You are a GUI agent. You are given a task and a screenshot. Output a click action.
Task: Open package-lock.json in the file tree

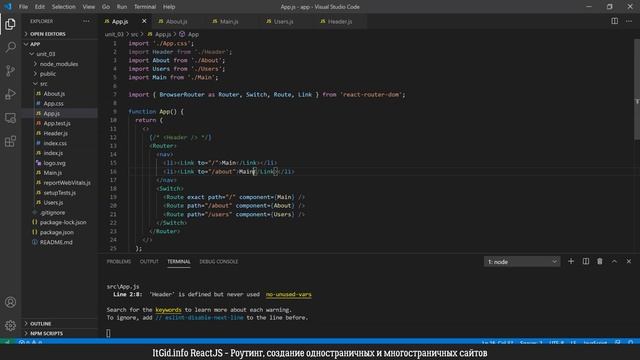click(63, 222)
